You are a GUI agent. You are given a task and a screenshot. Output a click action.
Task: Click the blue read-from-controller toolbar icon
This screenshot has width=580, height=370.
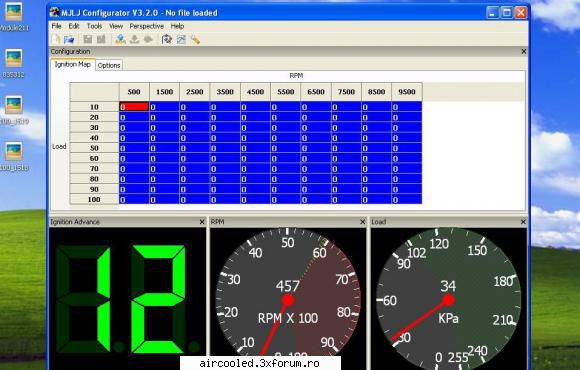pos(120,39)
